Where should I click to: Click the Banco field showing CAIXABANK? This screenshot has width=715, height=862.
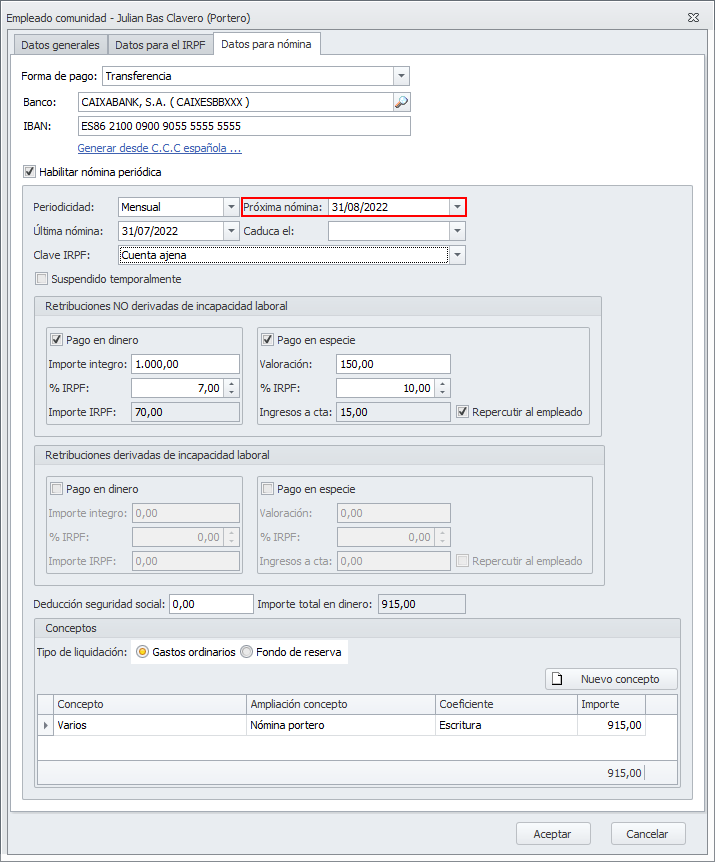pyautogui.click(x=236, y=102)
